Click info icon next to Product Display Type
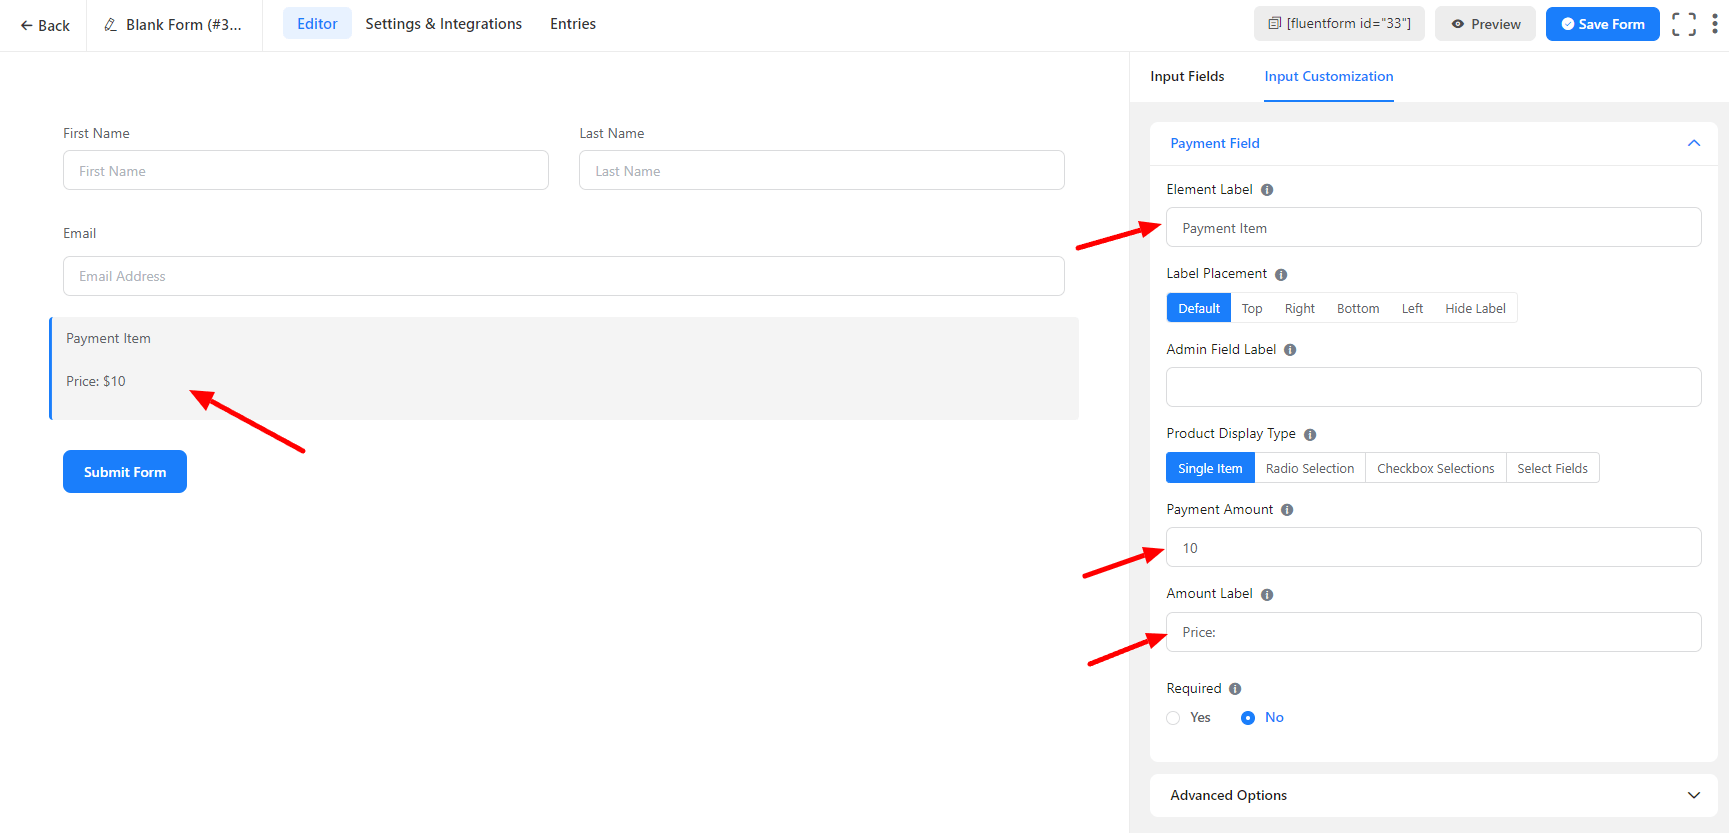The height and width of the screenshot is (833, 1729). click(1310, 435)
